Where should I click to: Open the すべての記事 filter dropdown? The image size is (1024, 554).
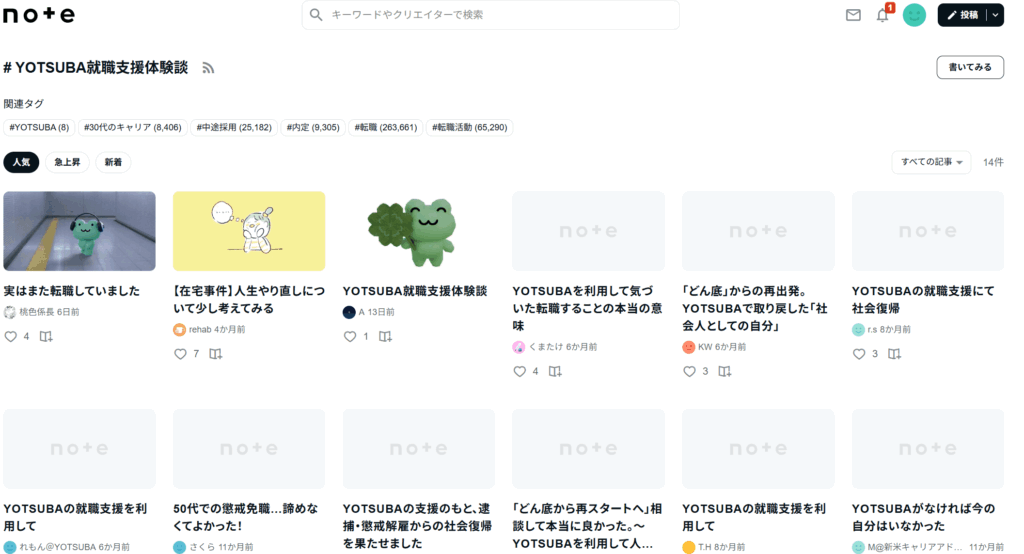coord(931,162)
